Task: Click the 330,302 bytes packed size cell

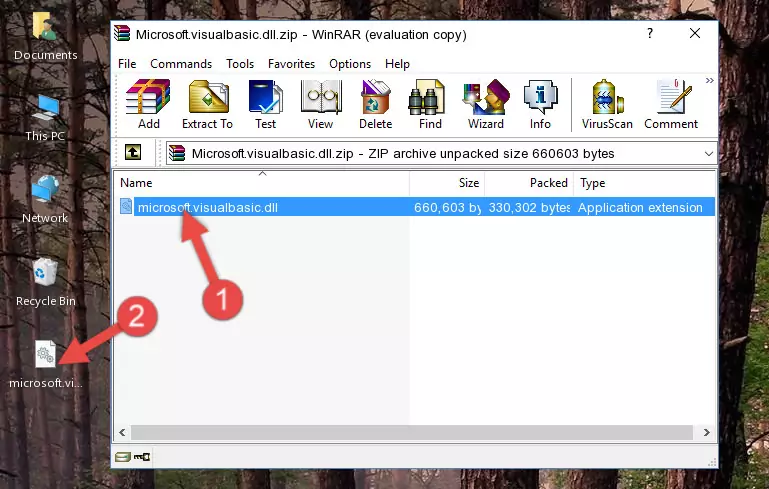Action: (x=529, y=207)
